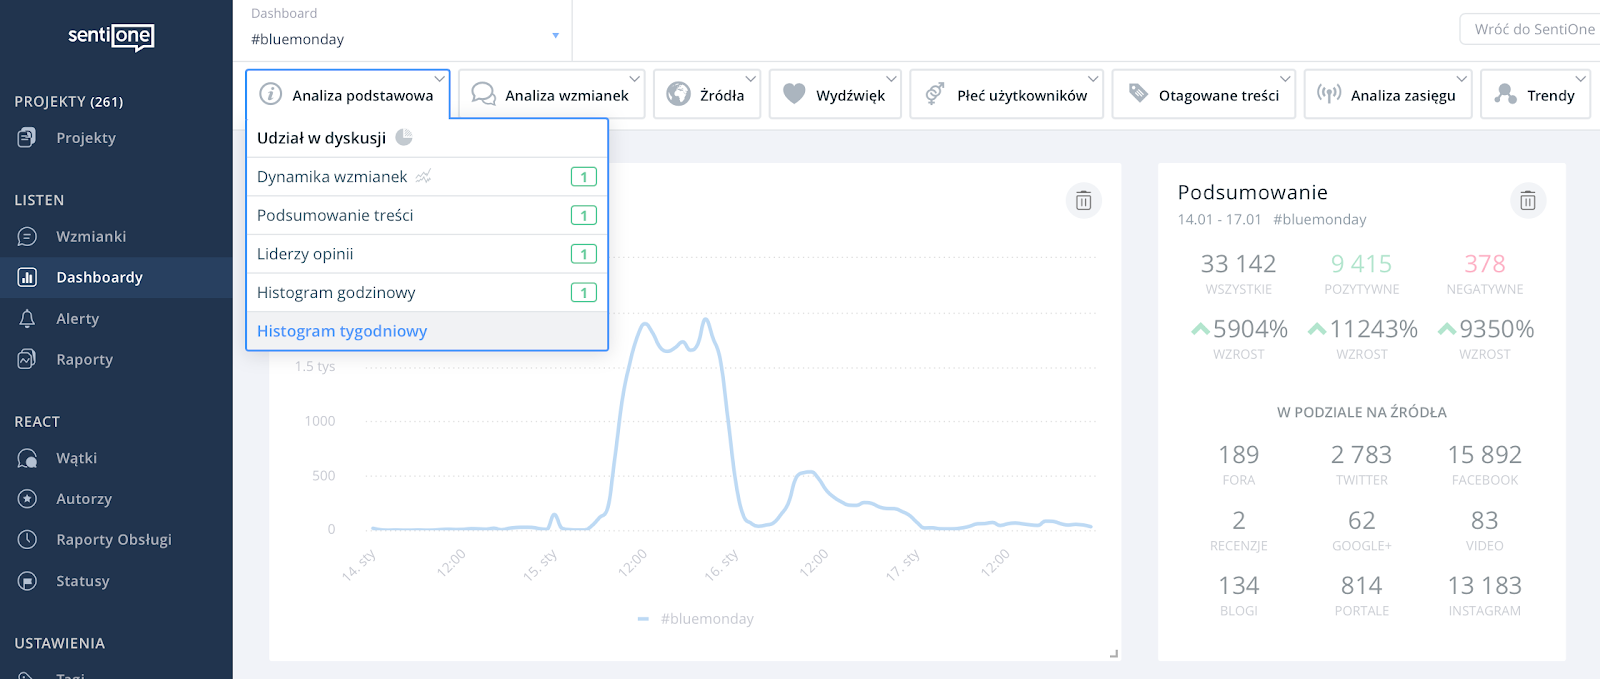This screenshot has width=1600, height=679.
Task: Click the Wzmianki speech bubble icon
Action: point(27,237)
